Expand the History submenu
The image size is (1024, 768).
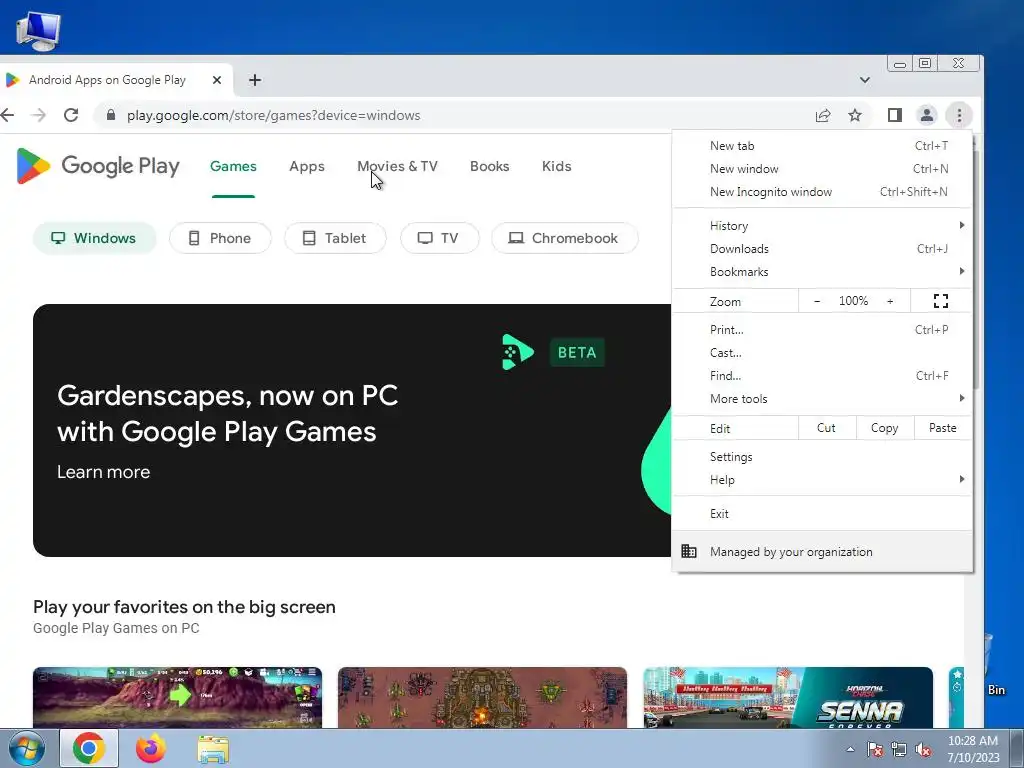pos(823,226)
